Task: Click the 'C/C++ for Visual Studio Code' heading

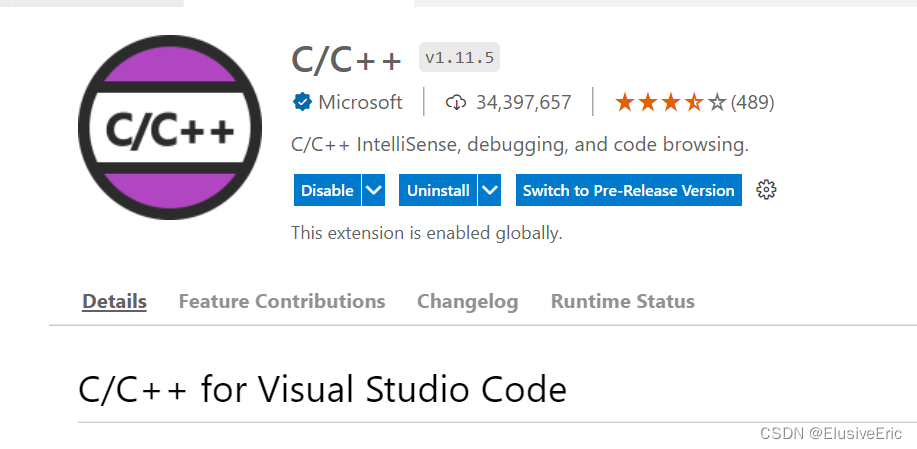Action: click(322, 389)
